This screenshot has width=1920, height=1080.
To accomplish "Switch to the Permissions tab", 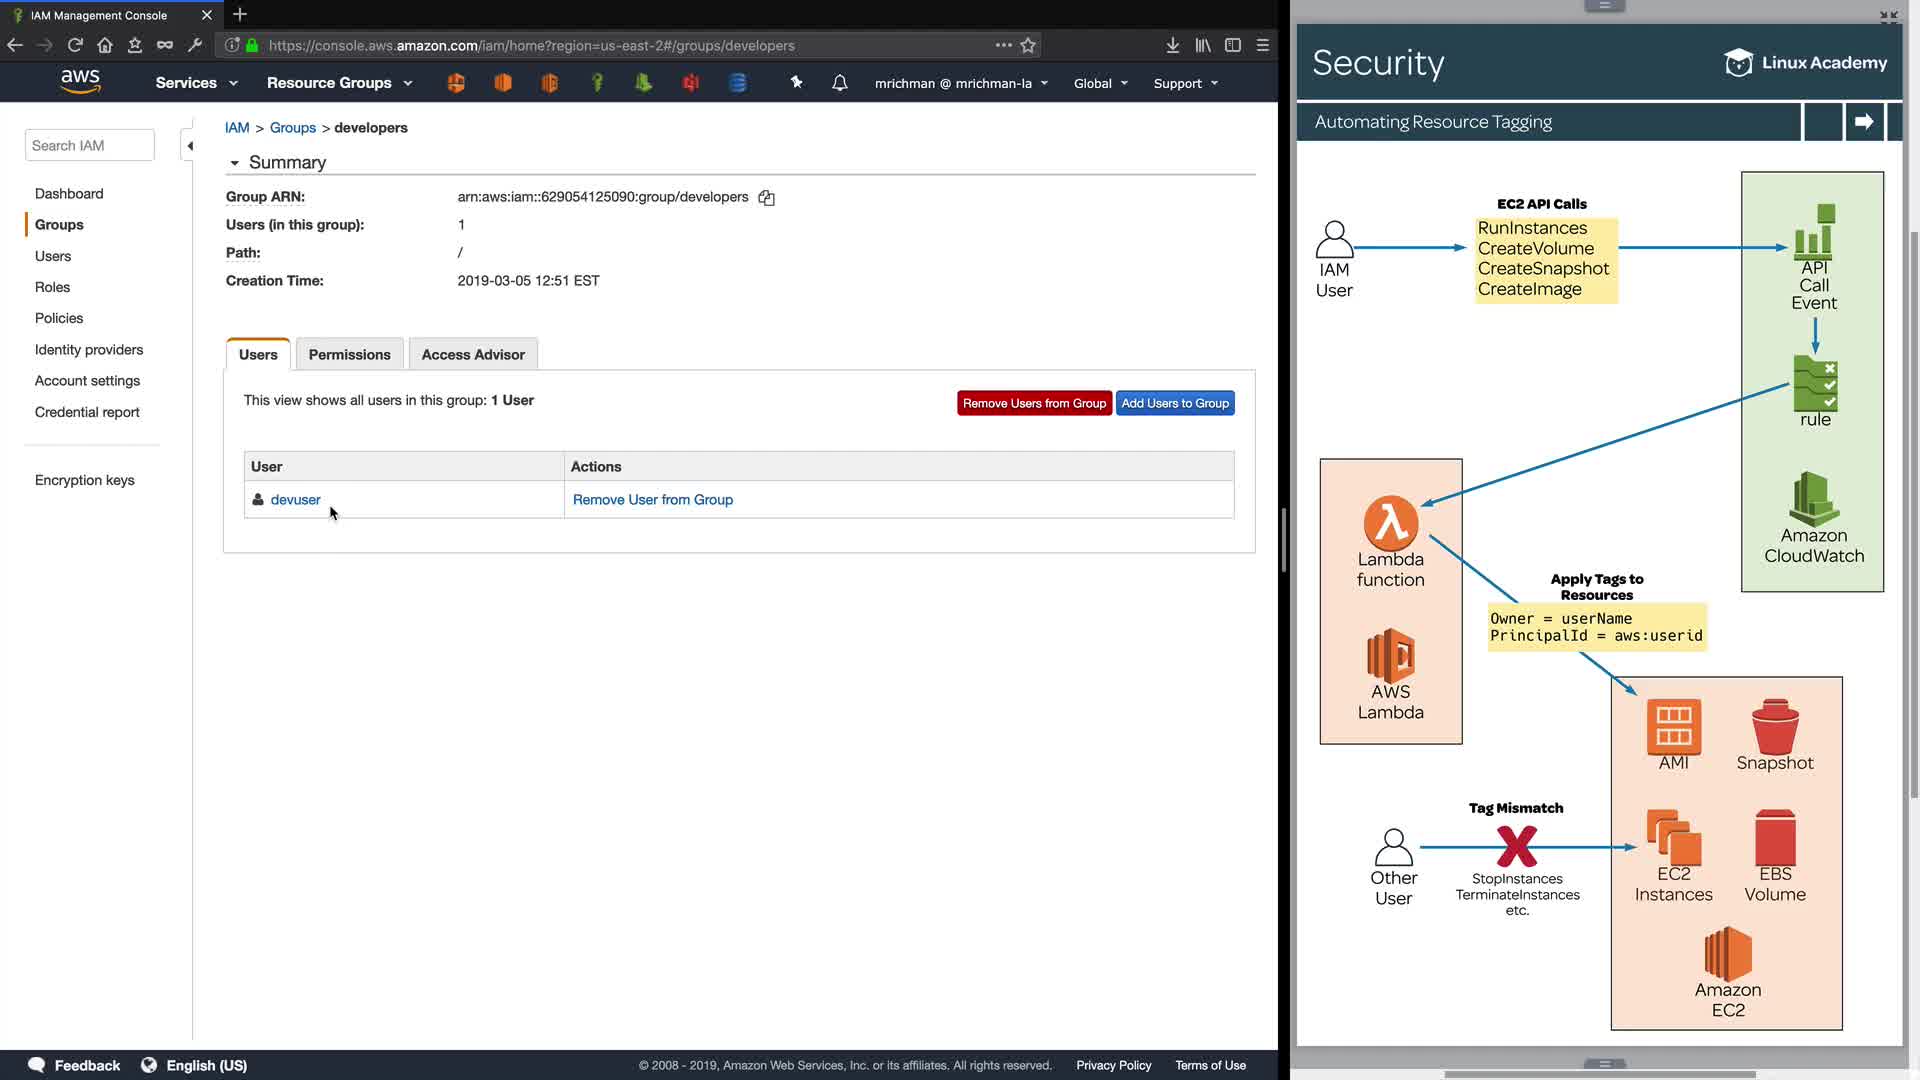I will (349, 355).
